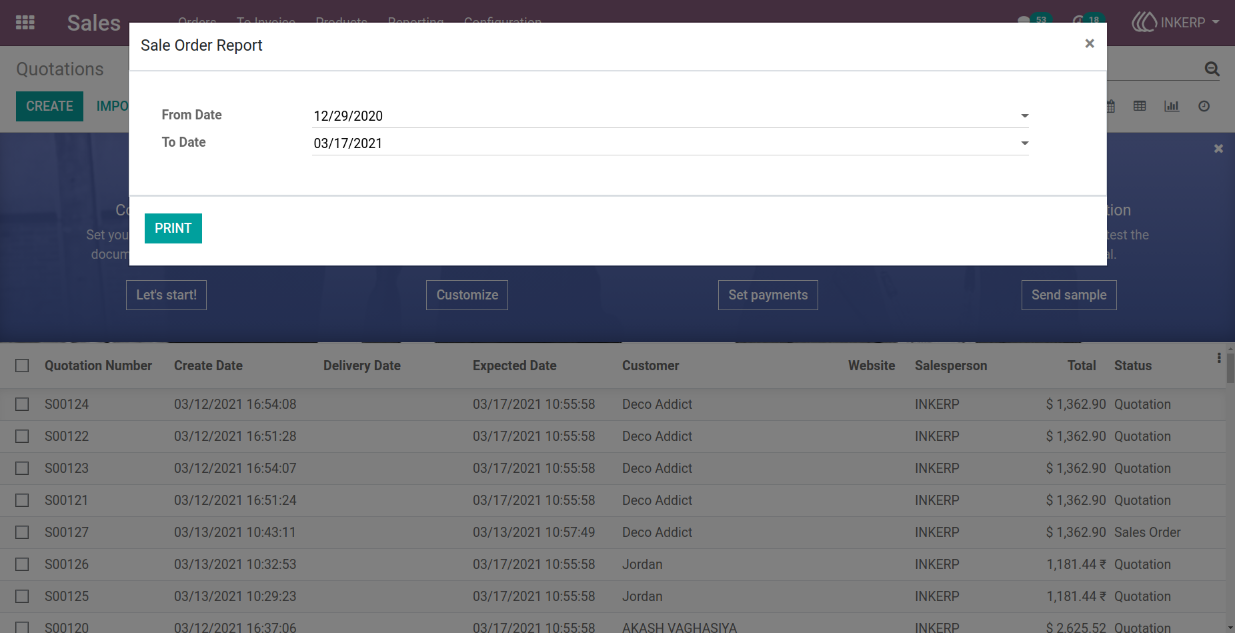Click the From Date field showing 12/29/2020
This screenshot has width=1235, height=633.
point(671,116)
